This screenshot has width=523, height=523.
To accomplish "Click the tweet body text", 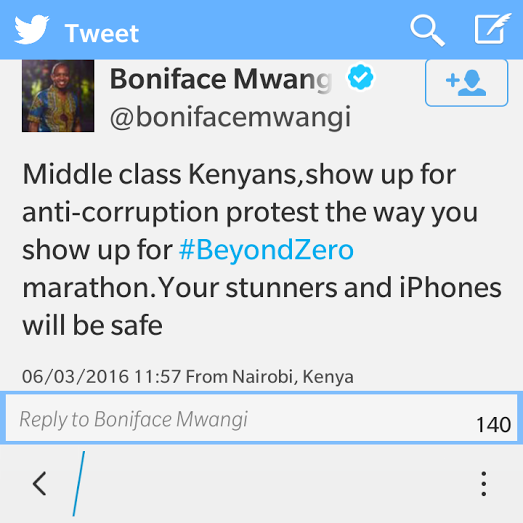I will point(262,249).
